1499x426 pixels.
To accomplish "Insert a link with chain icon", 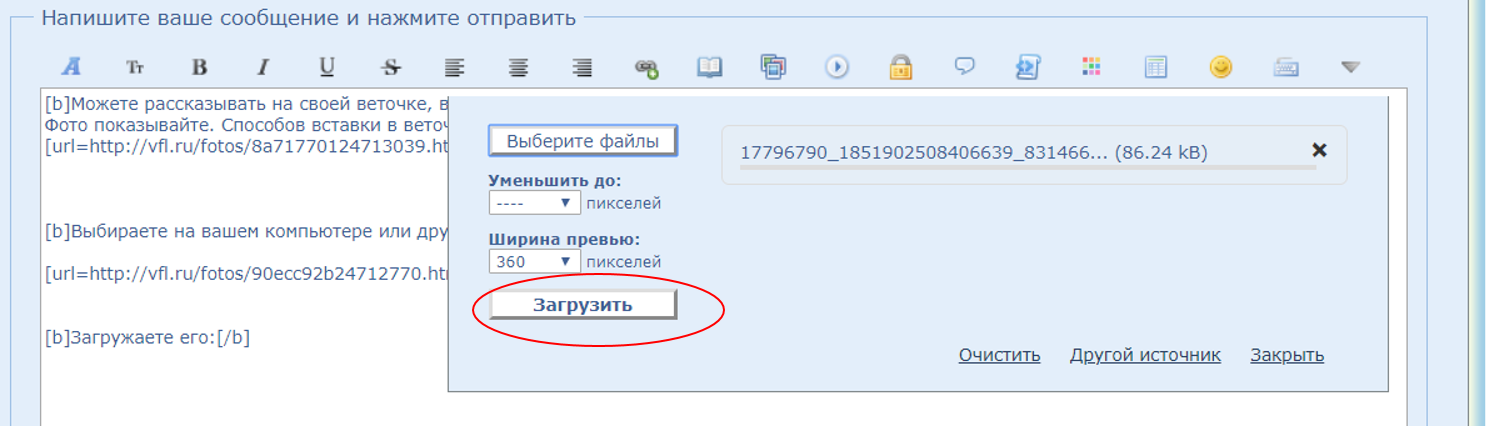I will (646, 68).
